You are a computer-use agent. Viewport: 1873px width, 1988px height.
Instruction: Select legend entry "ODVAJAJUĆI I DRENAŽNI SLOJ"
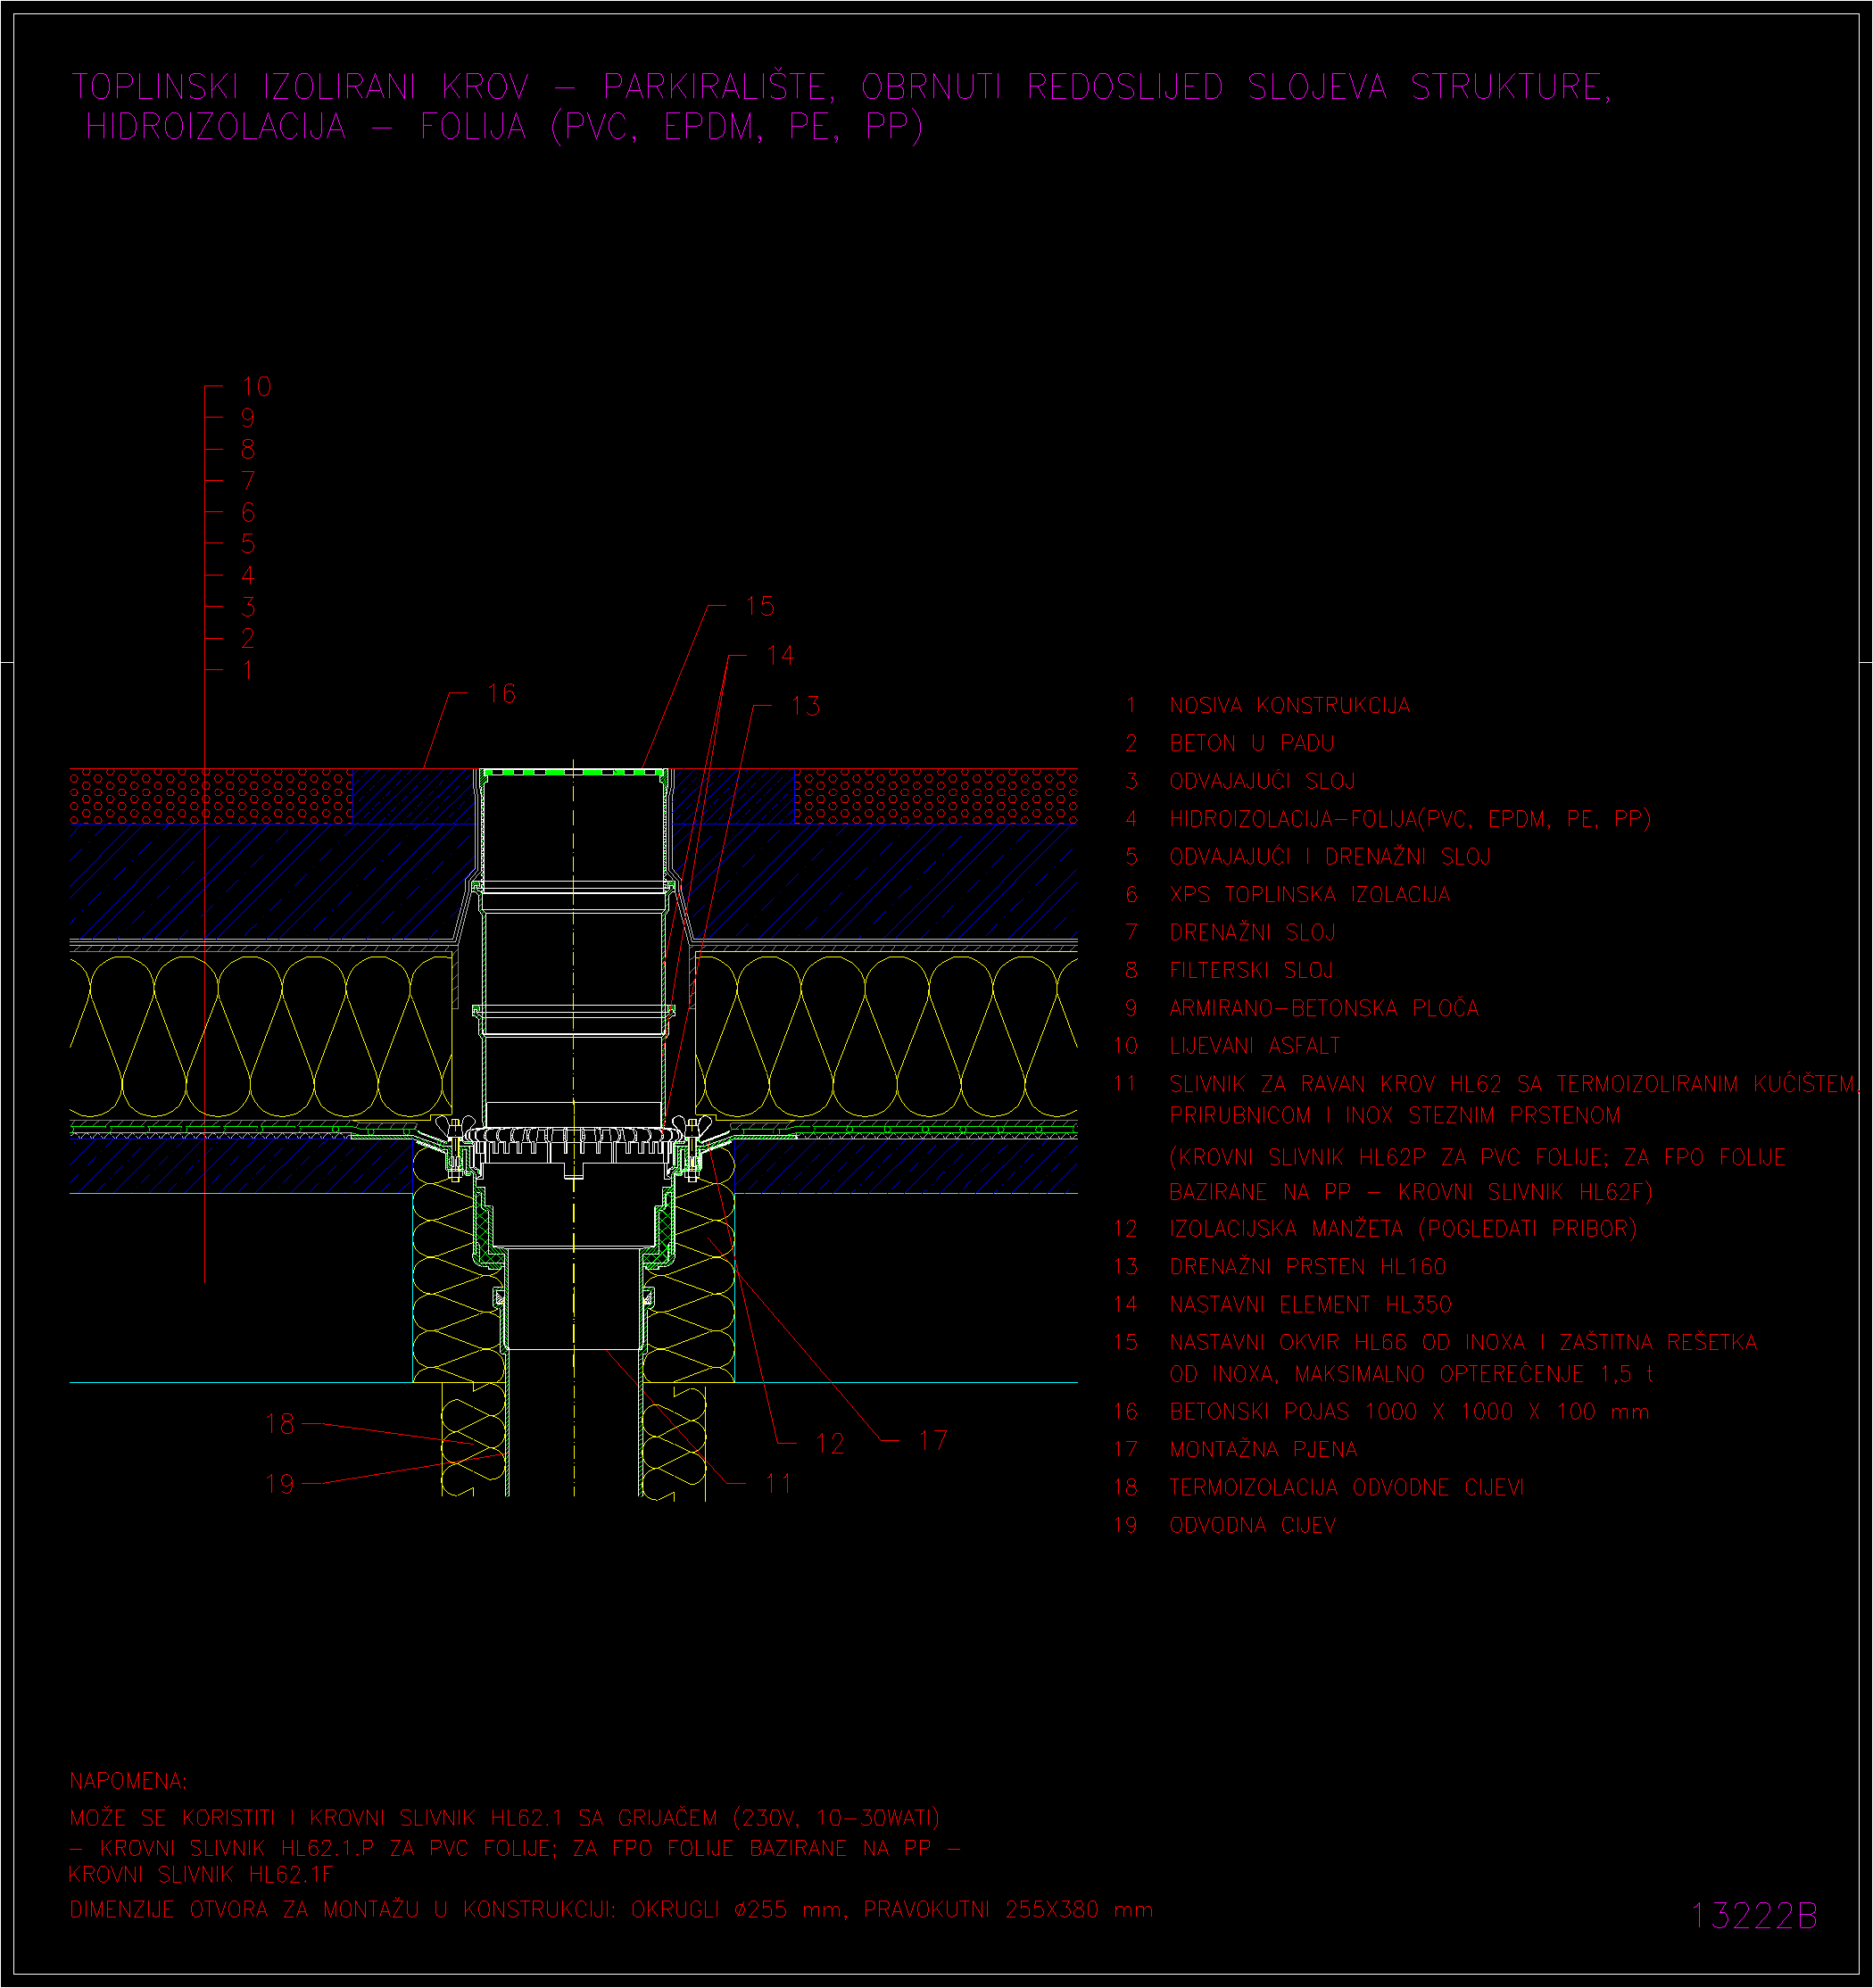(1330, 857)
